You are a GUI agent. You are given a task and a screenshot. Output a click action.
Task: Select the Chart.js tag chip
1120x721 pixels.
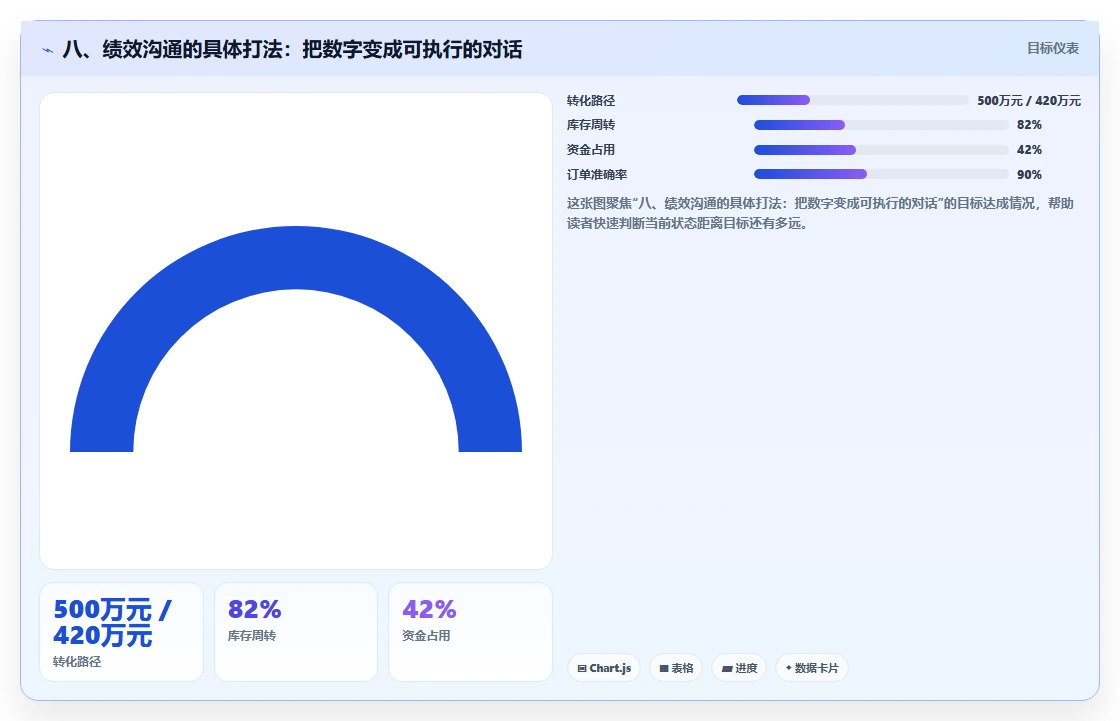pos(604,668)
